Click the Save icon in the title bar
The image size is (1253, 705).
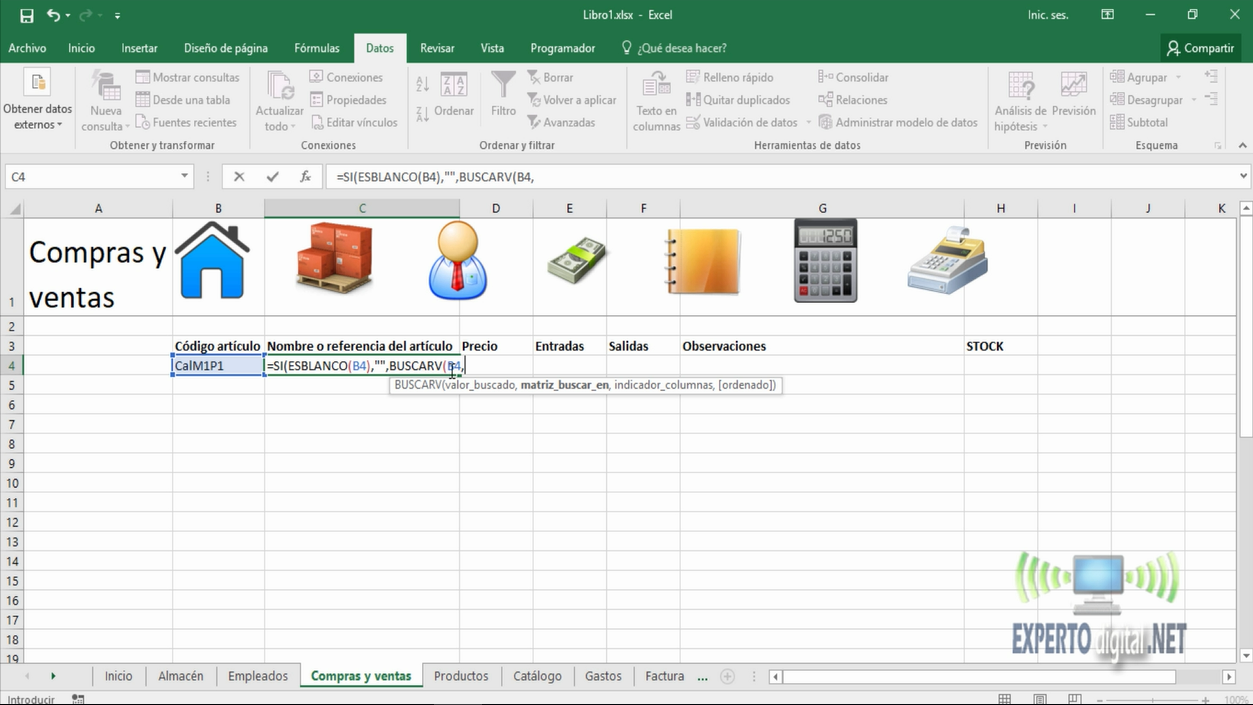point(27,15)
